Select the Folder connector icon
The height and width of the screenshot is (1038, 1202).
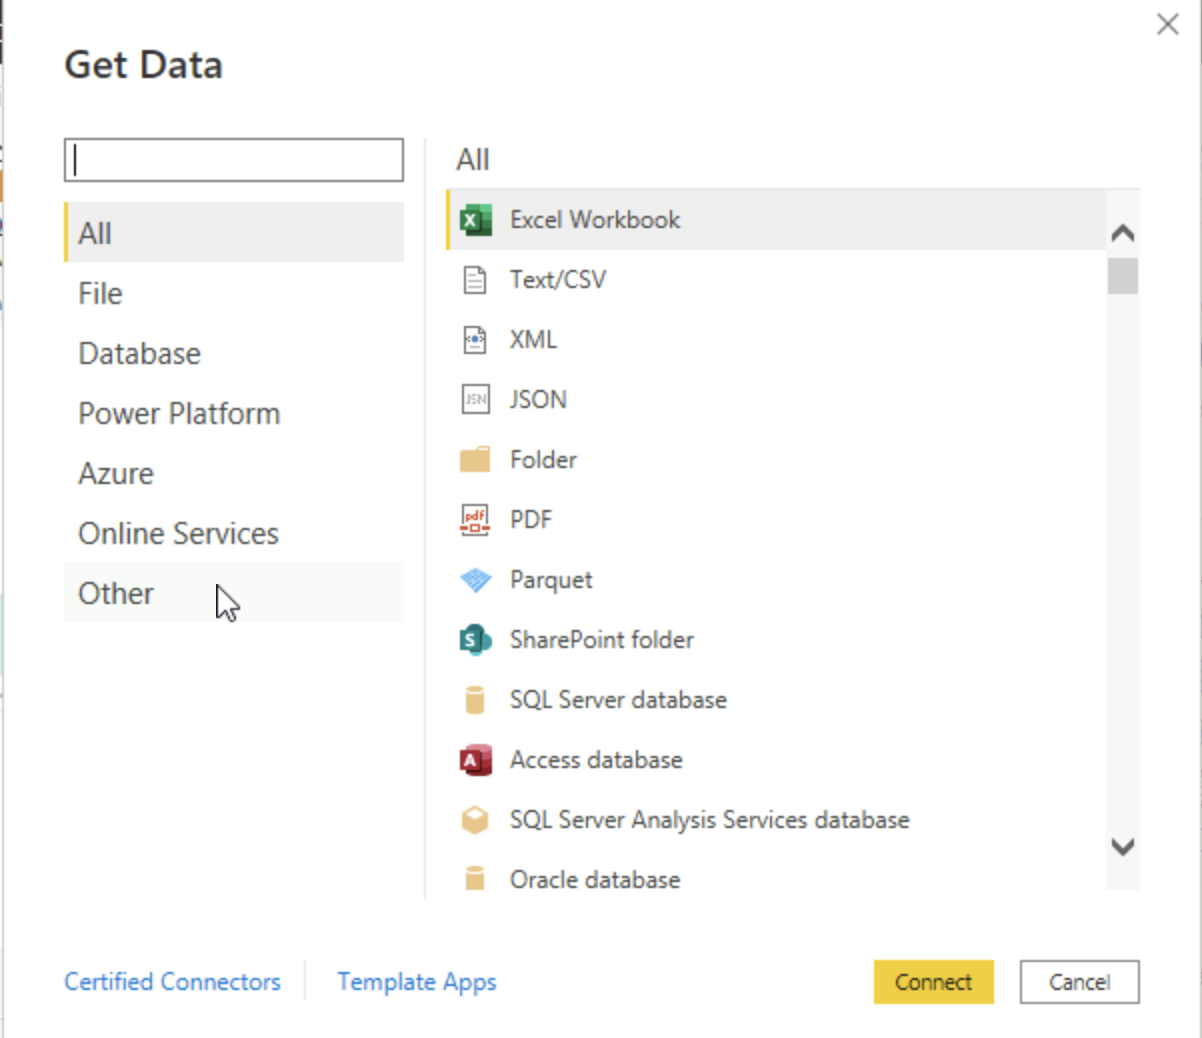pyautogui.click(x=475, y=460)
